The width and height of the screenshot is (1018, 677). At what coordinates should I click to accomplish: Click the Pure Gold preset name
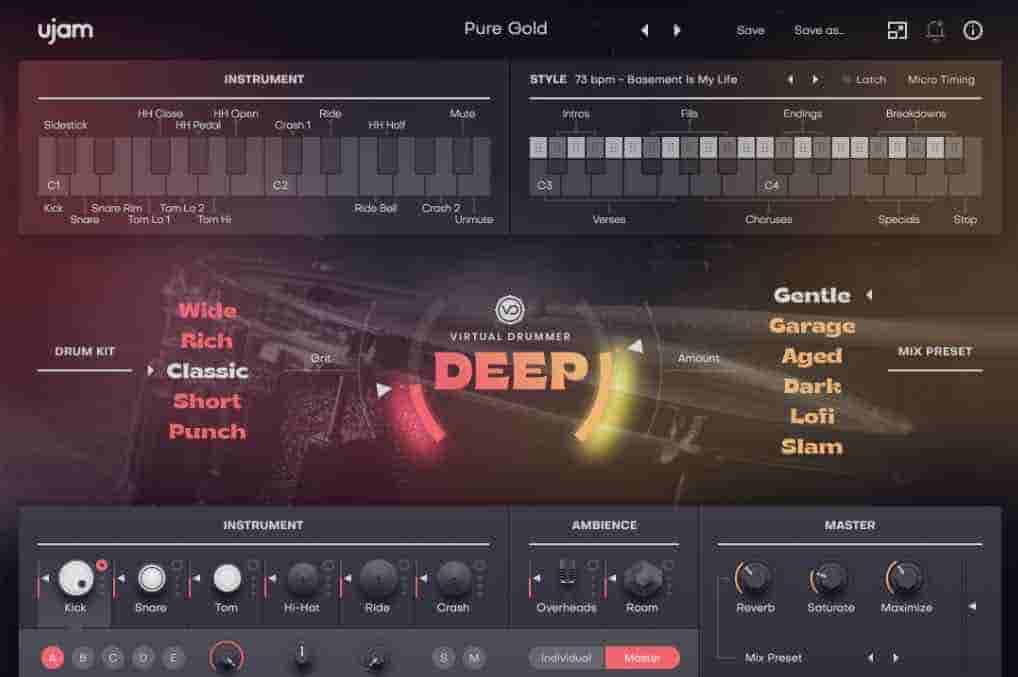point(506,29)
